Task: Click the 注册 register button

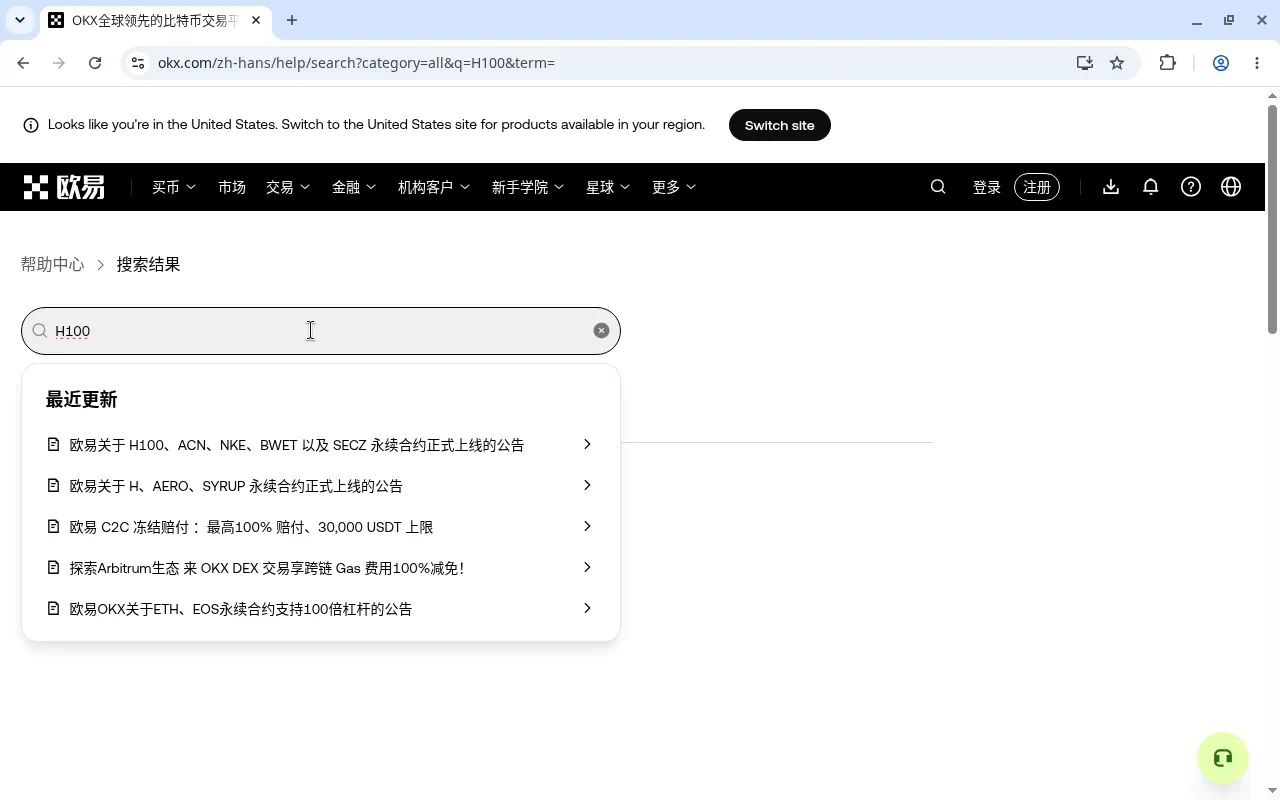Action: tap(1037, 187)
